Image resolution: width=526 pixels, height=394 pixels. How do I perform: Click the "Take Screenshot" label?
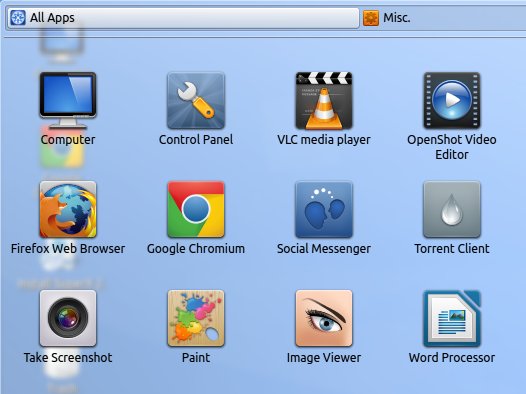(68, 357)
